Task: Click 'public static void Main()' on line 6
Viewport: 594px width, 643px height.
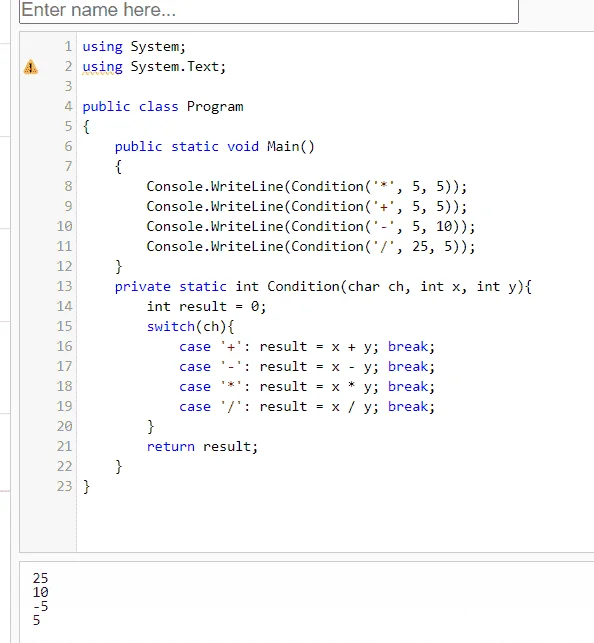Action: coord(214,146)
